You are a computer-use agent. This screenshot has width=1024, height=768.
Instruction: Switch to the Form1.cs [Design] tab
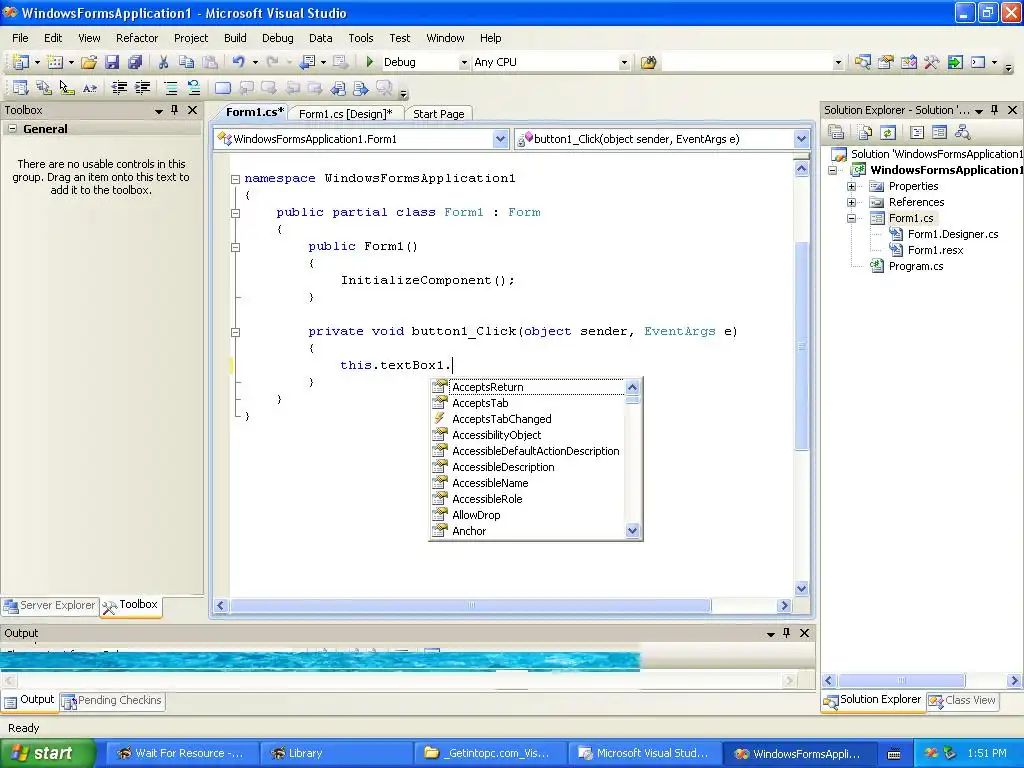tap(345, 114)
